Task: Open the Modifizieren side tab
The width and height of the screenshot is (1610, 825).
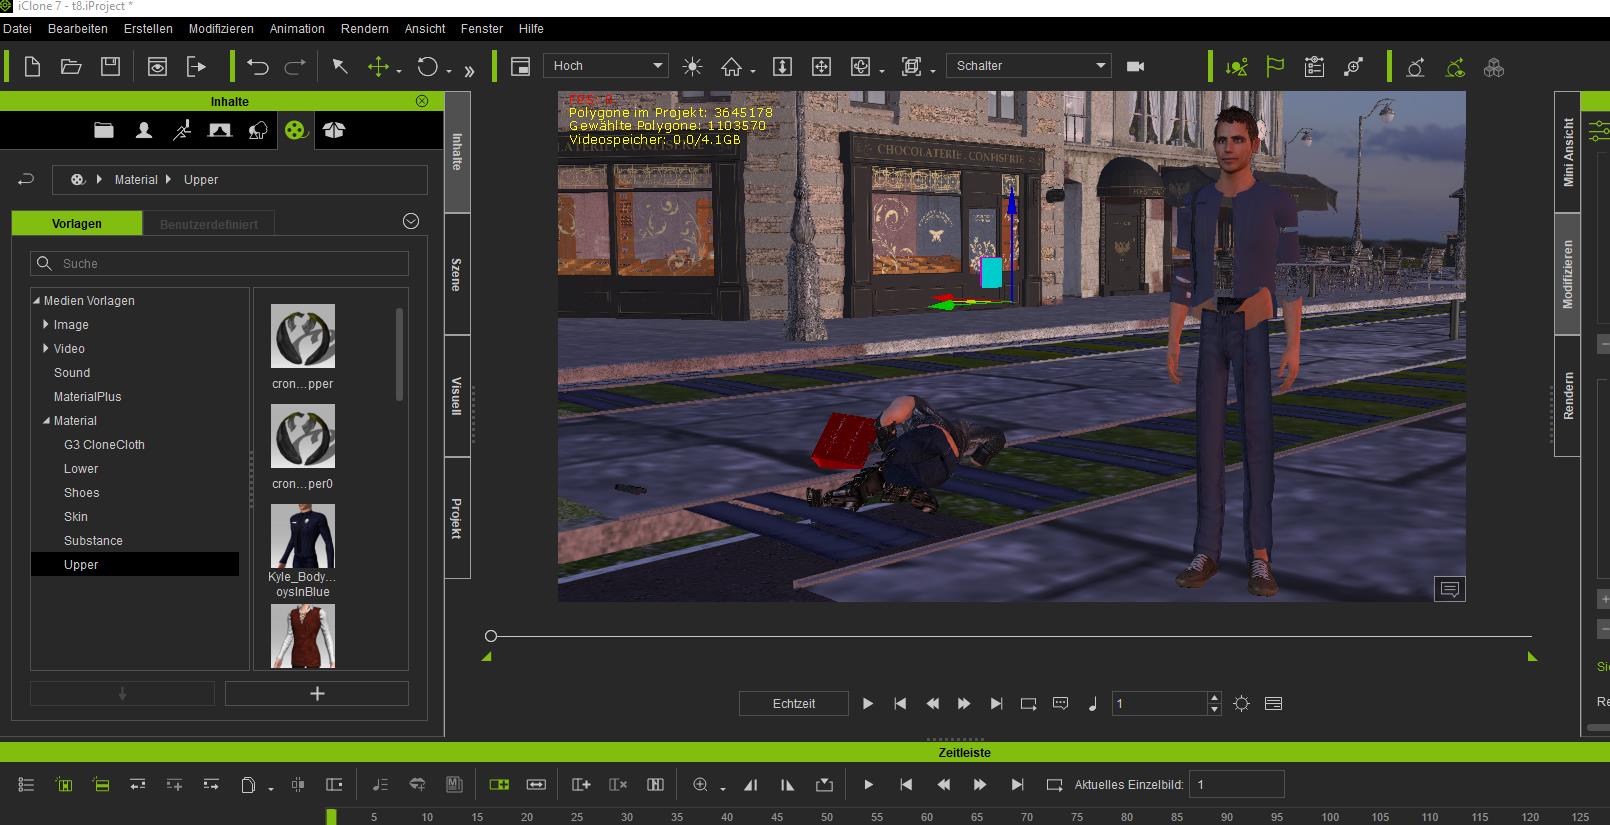Action: [x=1567, y=274]
